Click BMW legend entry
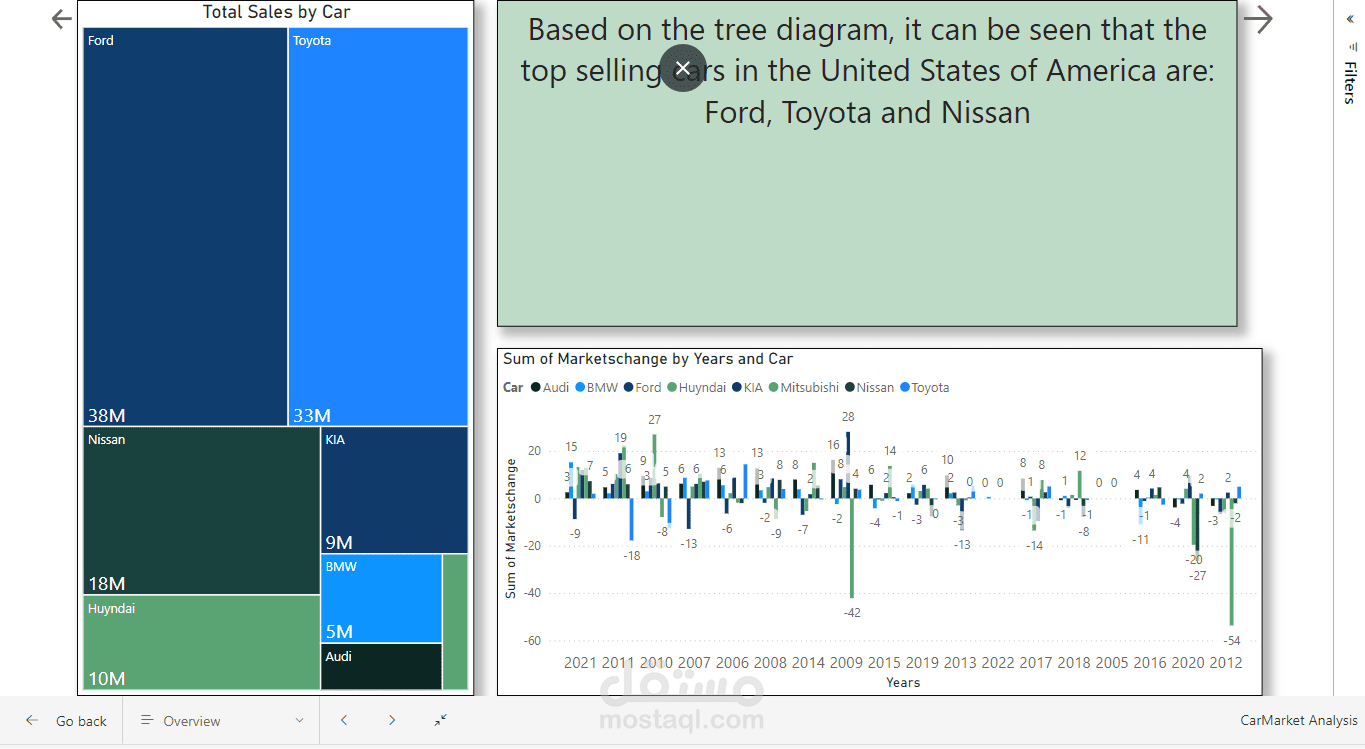Screen dimensions: 1365x749 tap(596, 388)
